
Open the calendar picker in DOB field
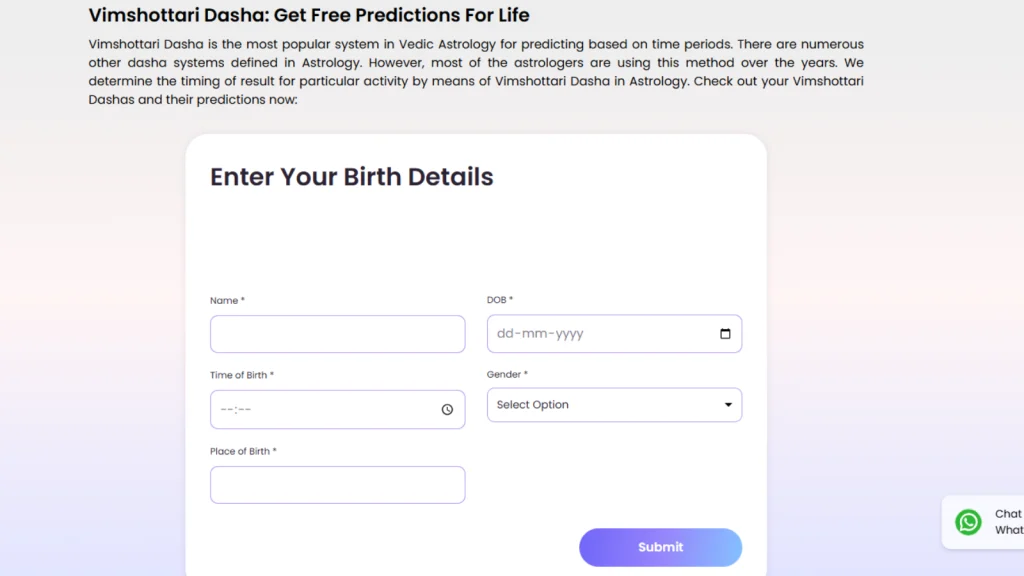(725, 334)
